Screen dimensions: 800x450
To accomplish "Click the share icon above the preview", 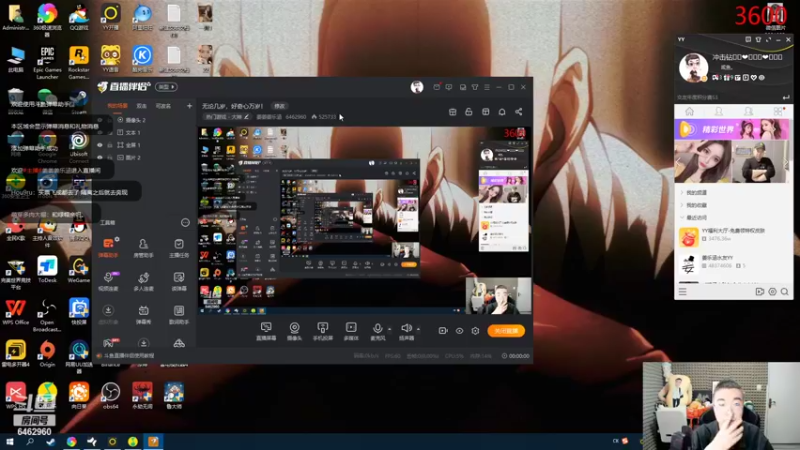I will coord(518,112).
